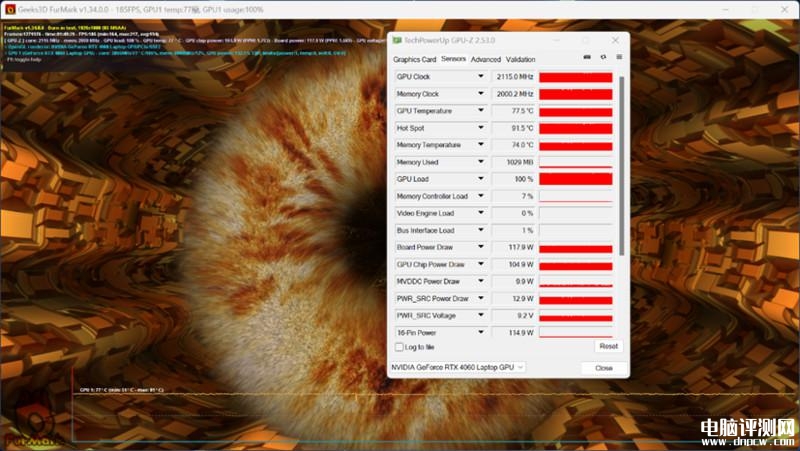The height and width of the screenshot is (451, 800).
Task: Open the GPU-Z hamburger menu icon
Action: [619, 57]
